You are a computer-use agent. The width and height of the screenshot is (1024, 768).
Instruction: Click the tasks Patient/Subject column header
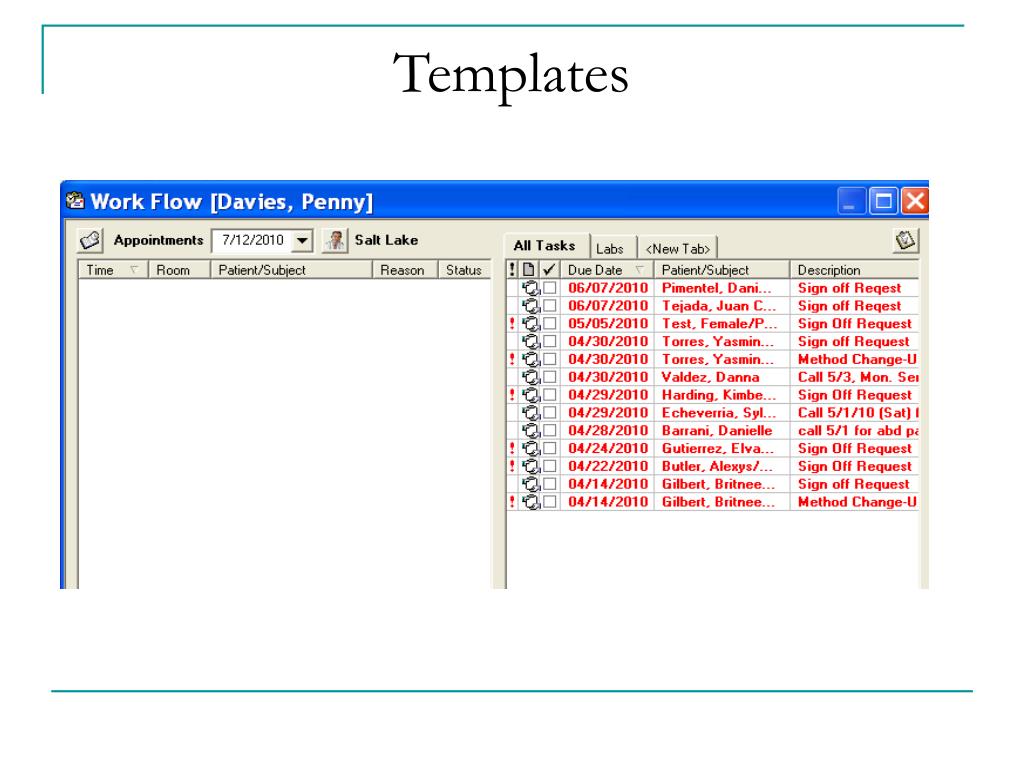(x=722, y=270)
